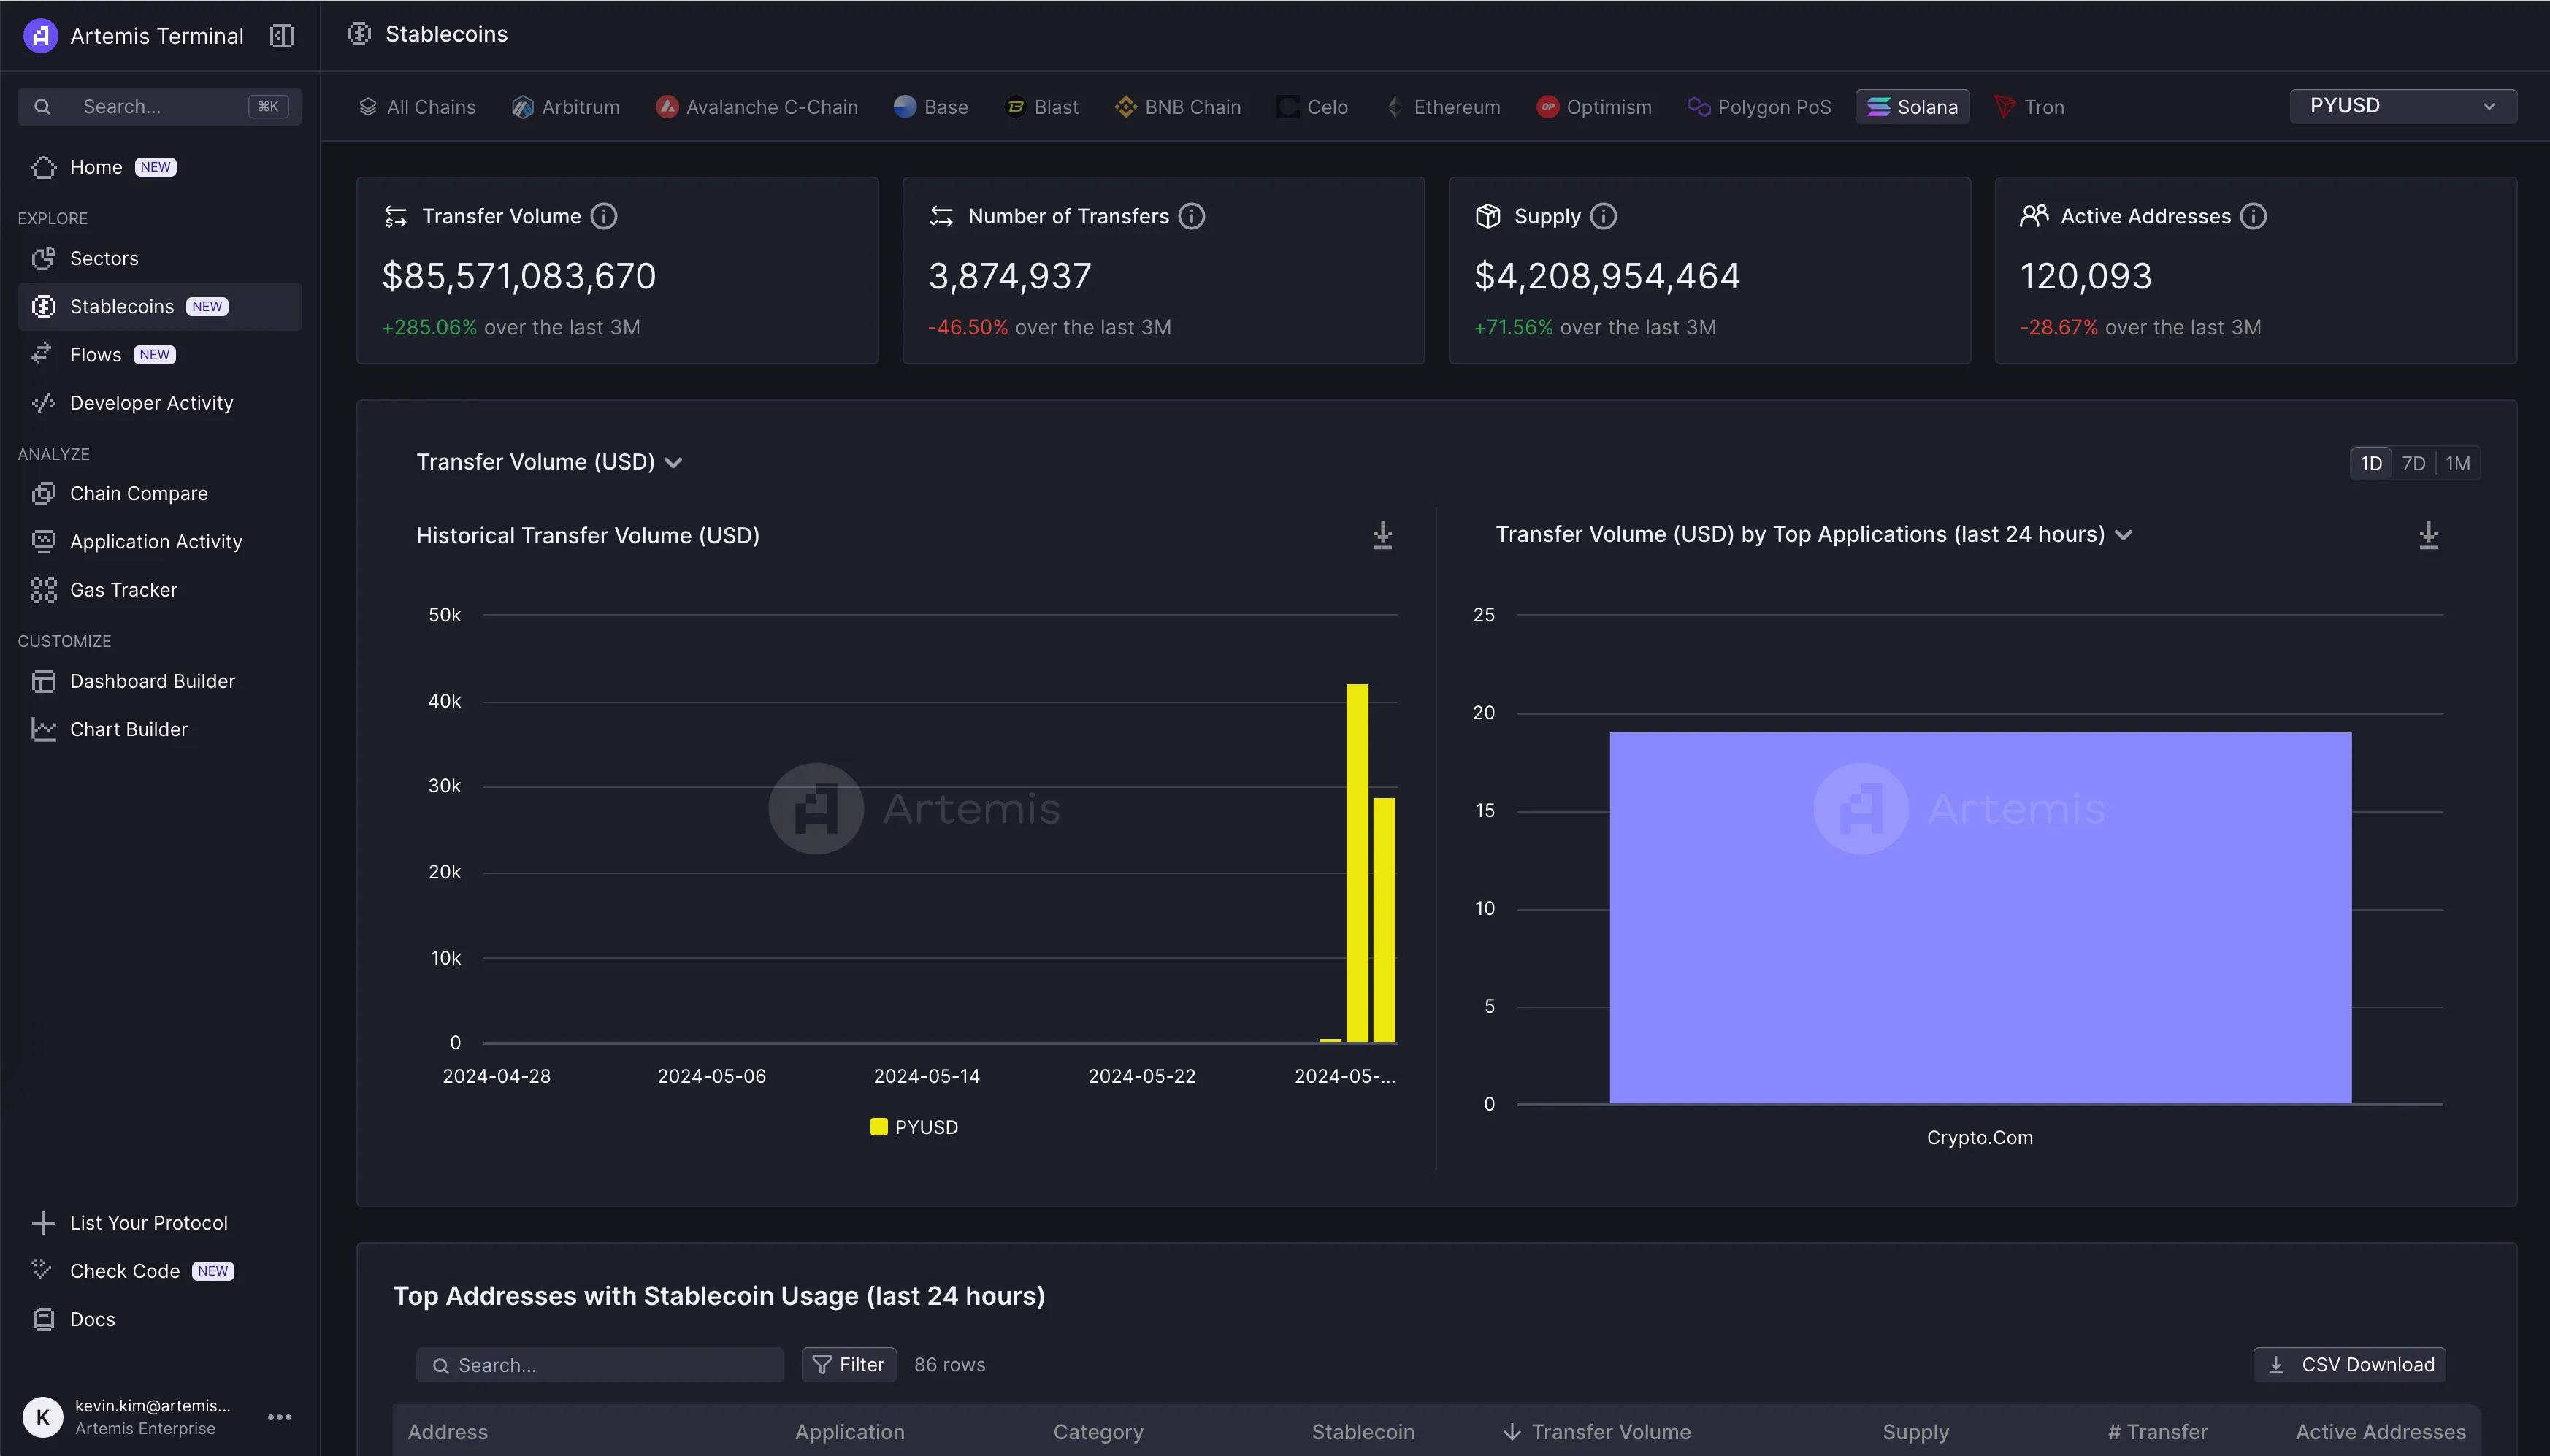Click the Crypto.Com purple bar
2550x1456 pixels.
1980,918
